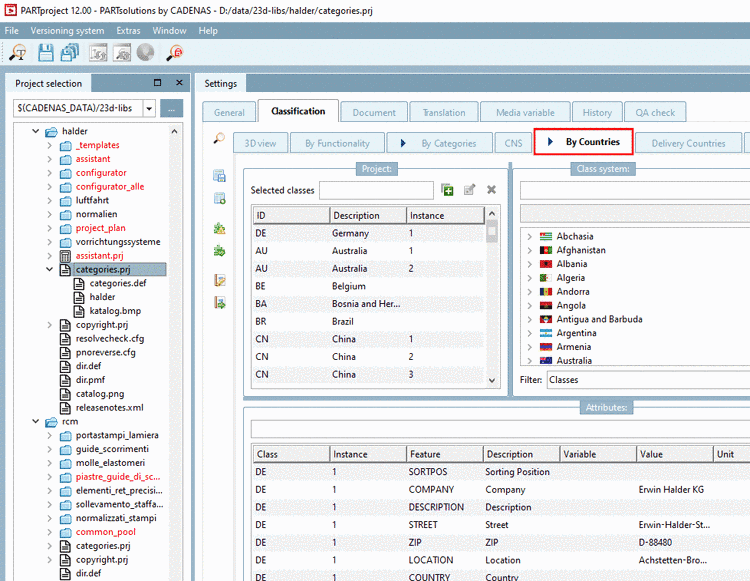Click the browse button with three dots
Viewport: 750px width, 581px height.
pyautogui.click(x=173, y=108)
